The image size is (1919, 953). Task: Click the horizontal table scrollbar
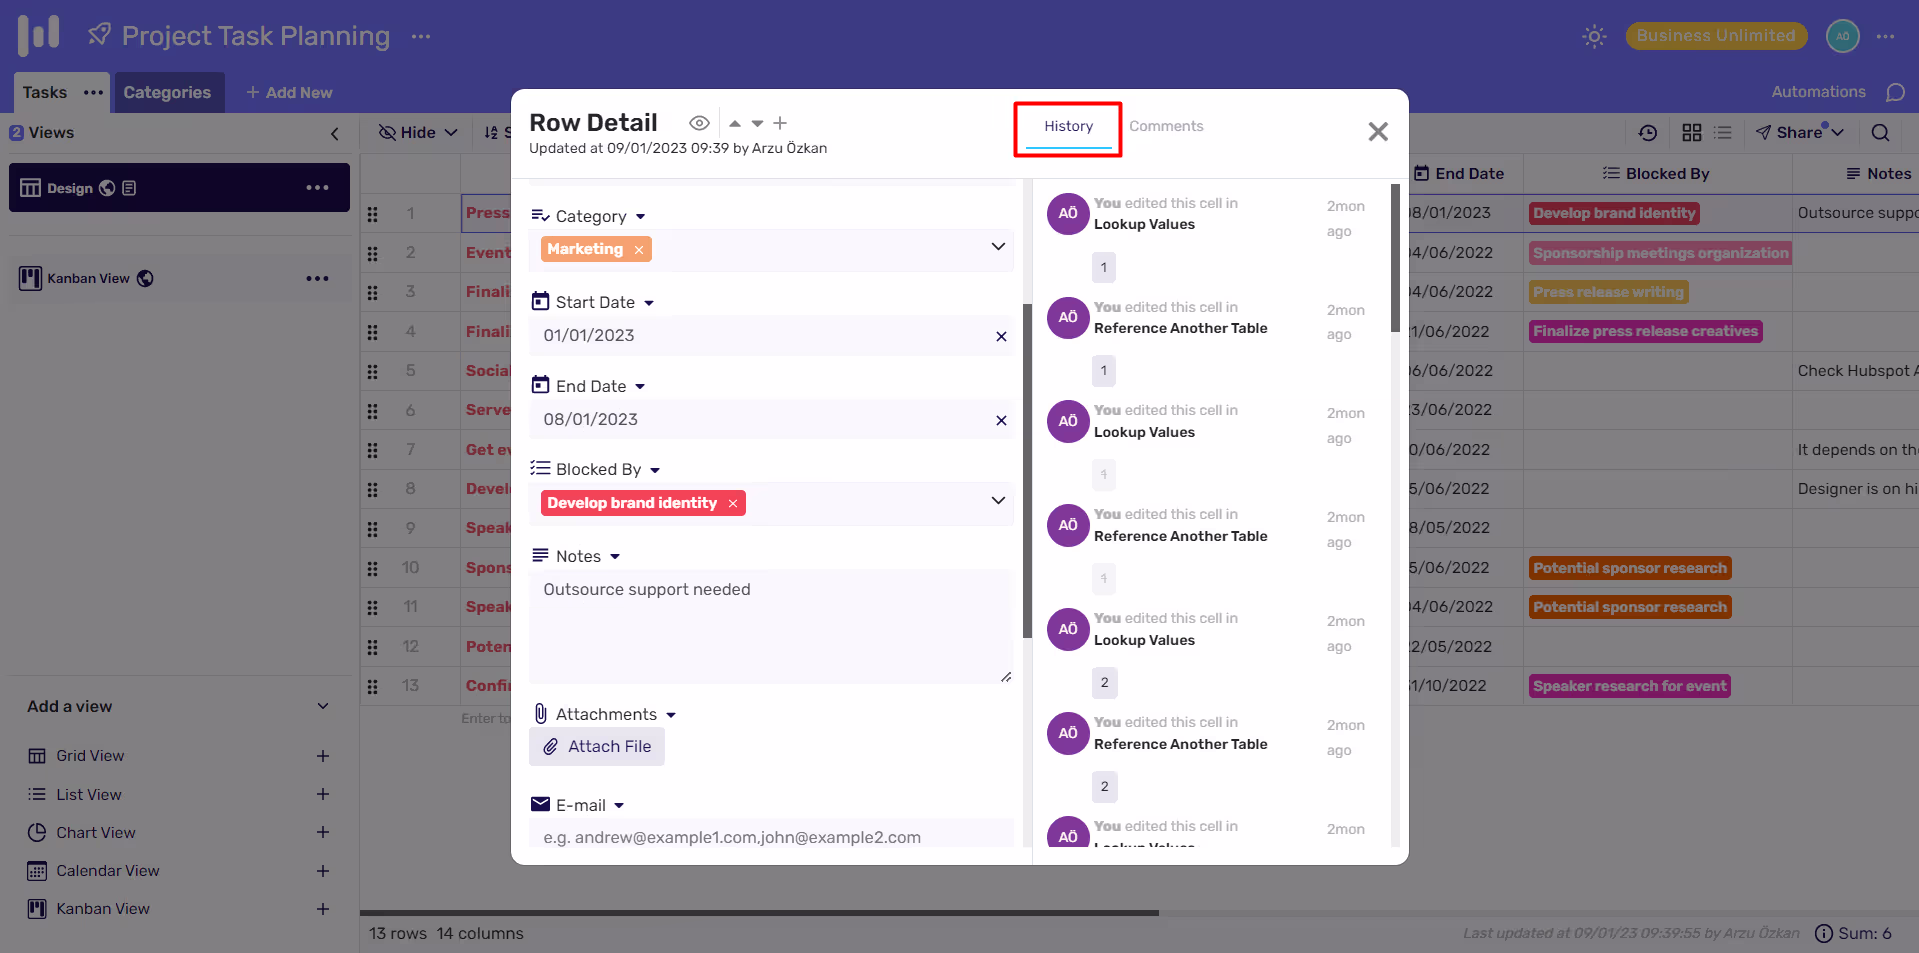click(x=759, y=913)
